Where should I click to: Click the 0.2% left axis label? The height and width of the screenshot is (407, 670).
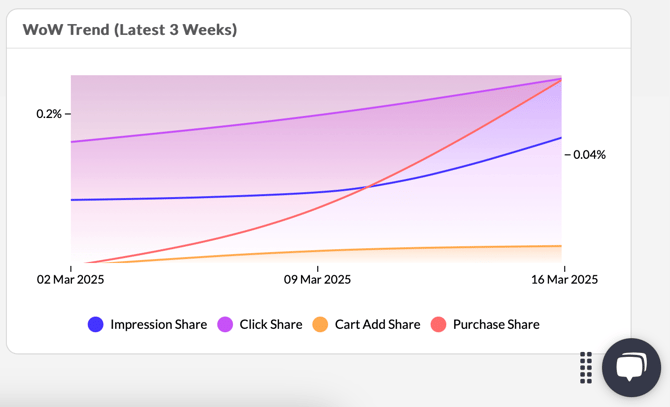click(49, 114)
